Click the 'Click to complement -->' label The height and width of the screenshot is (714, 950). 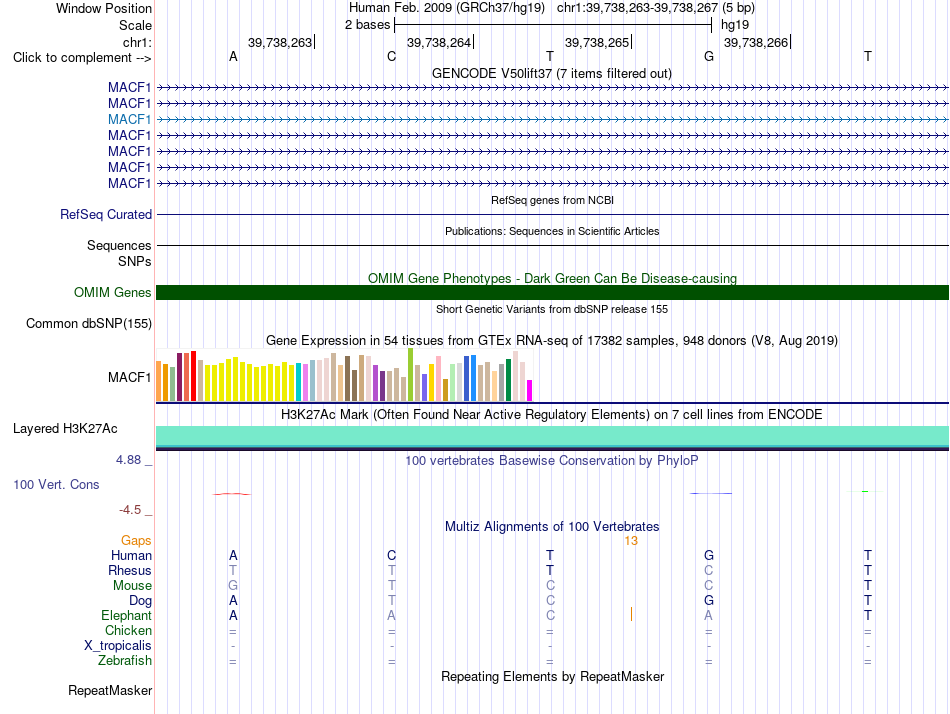[82, 58]
